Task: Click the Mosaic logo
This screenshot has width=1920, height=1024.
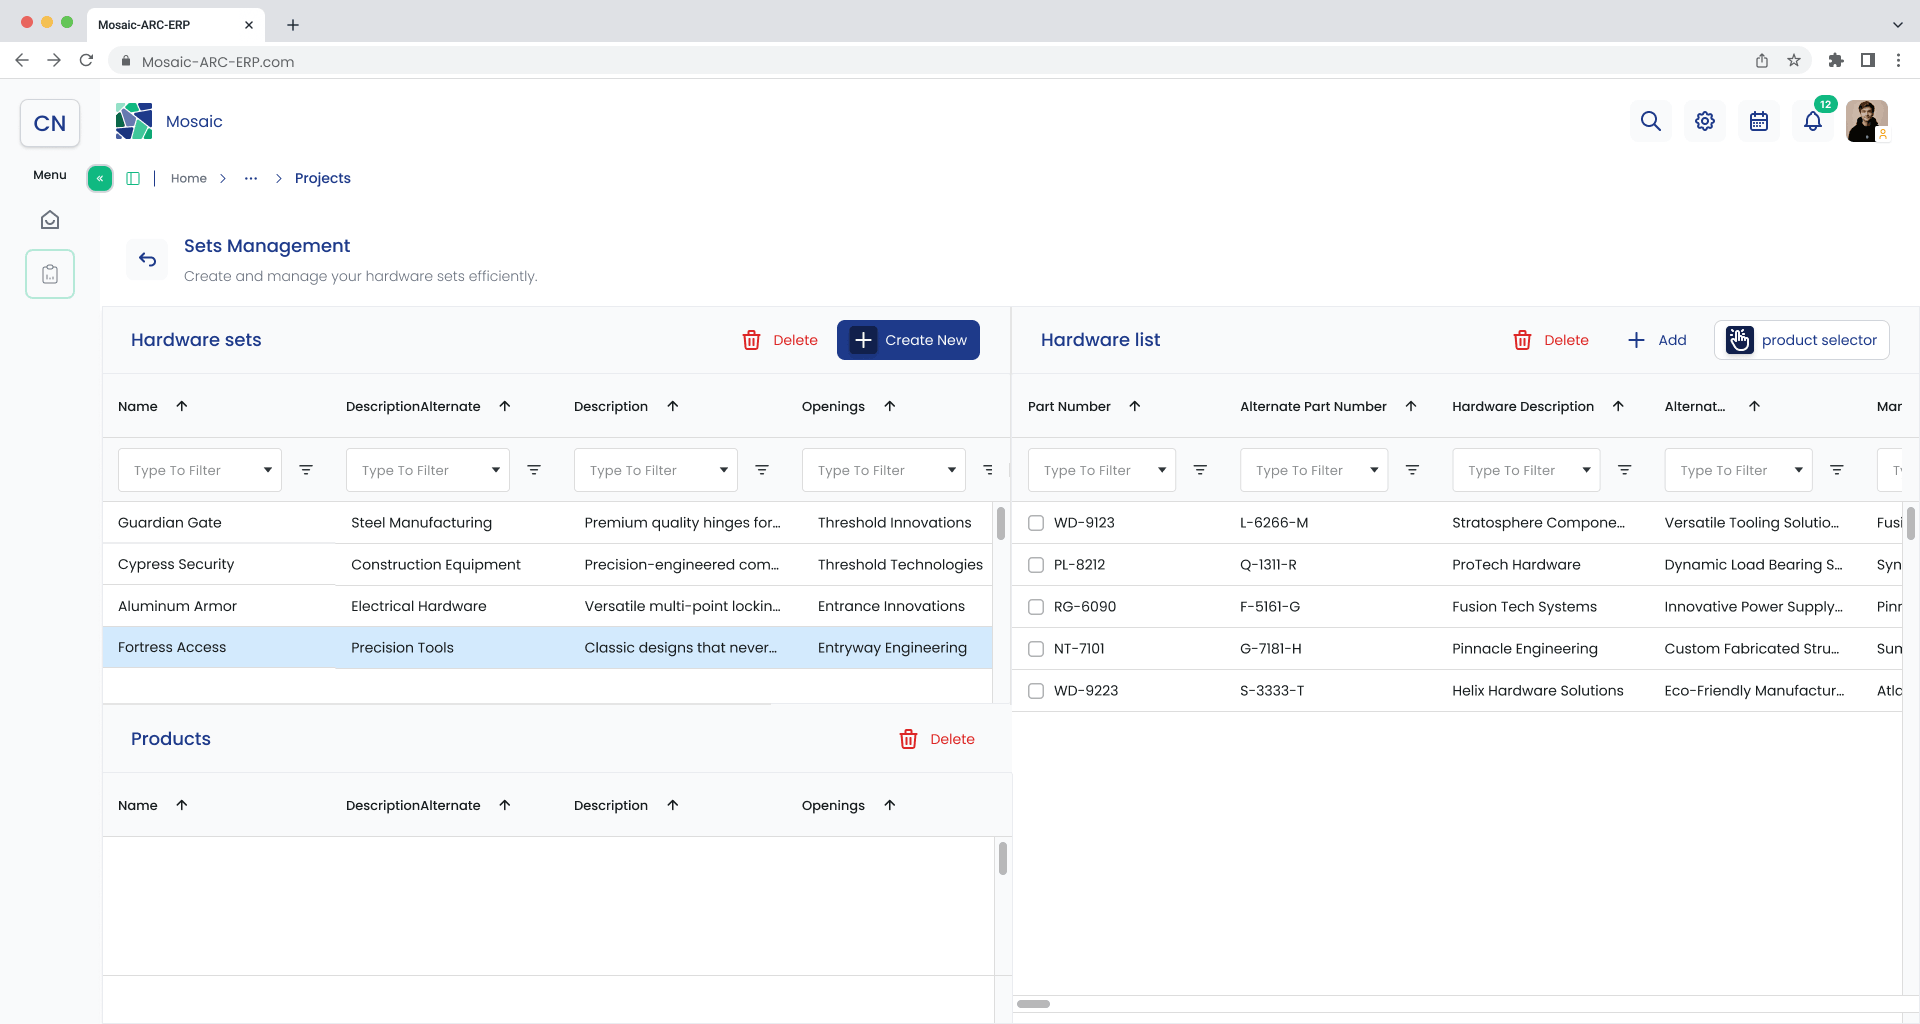Action: click(134, 121)
